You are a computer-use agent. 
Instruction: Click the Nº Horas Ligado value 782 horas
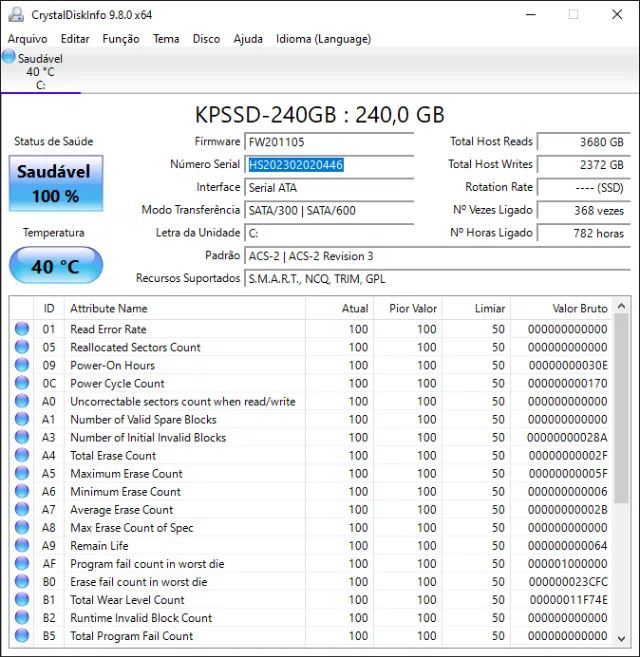(x=583, y=233)
